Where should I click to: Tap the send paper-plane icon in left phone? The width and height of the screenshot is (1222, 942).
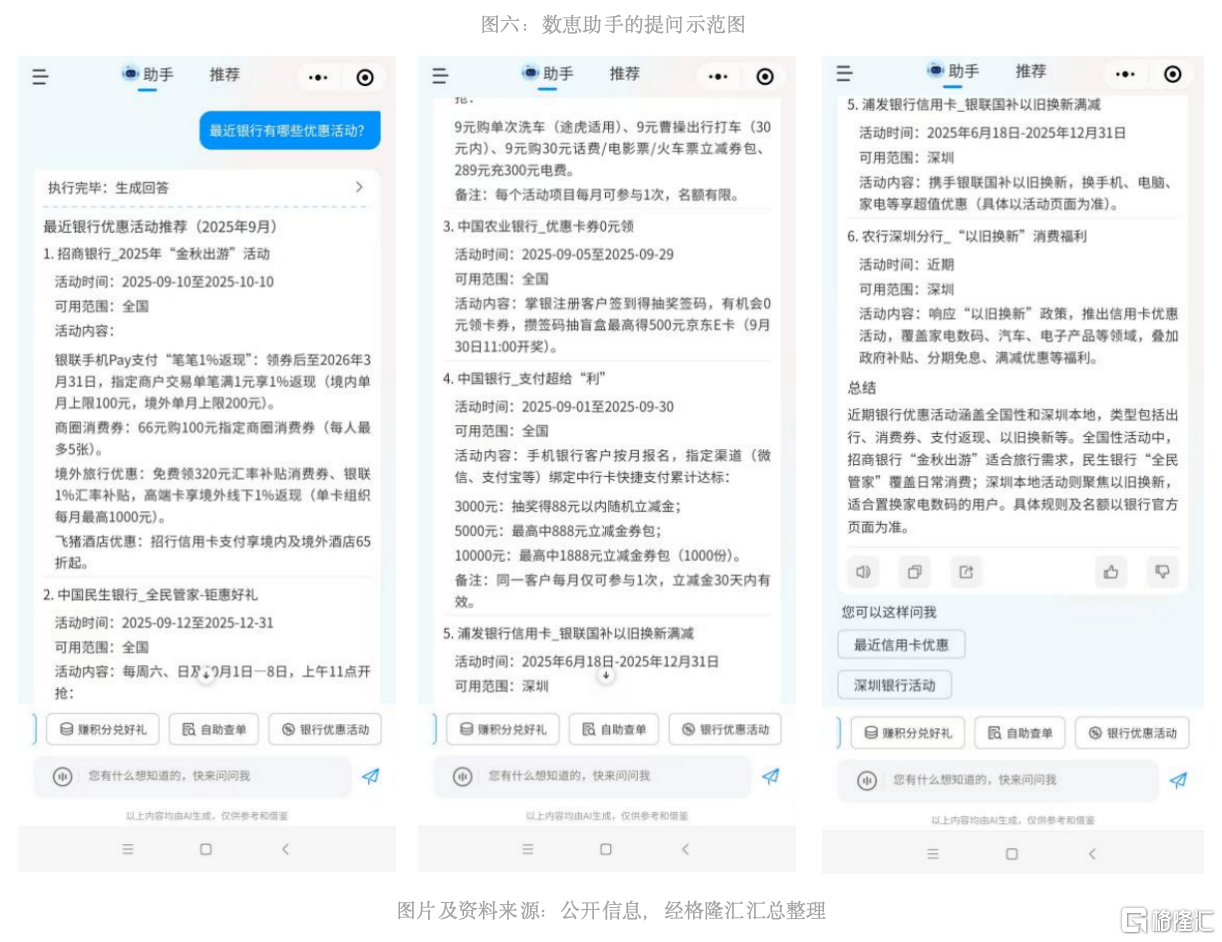(x=370, y=776)
